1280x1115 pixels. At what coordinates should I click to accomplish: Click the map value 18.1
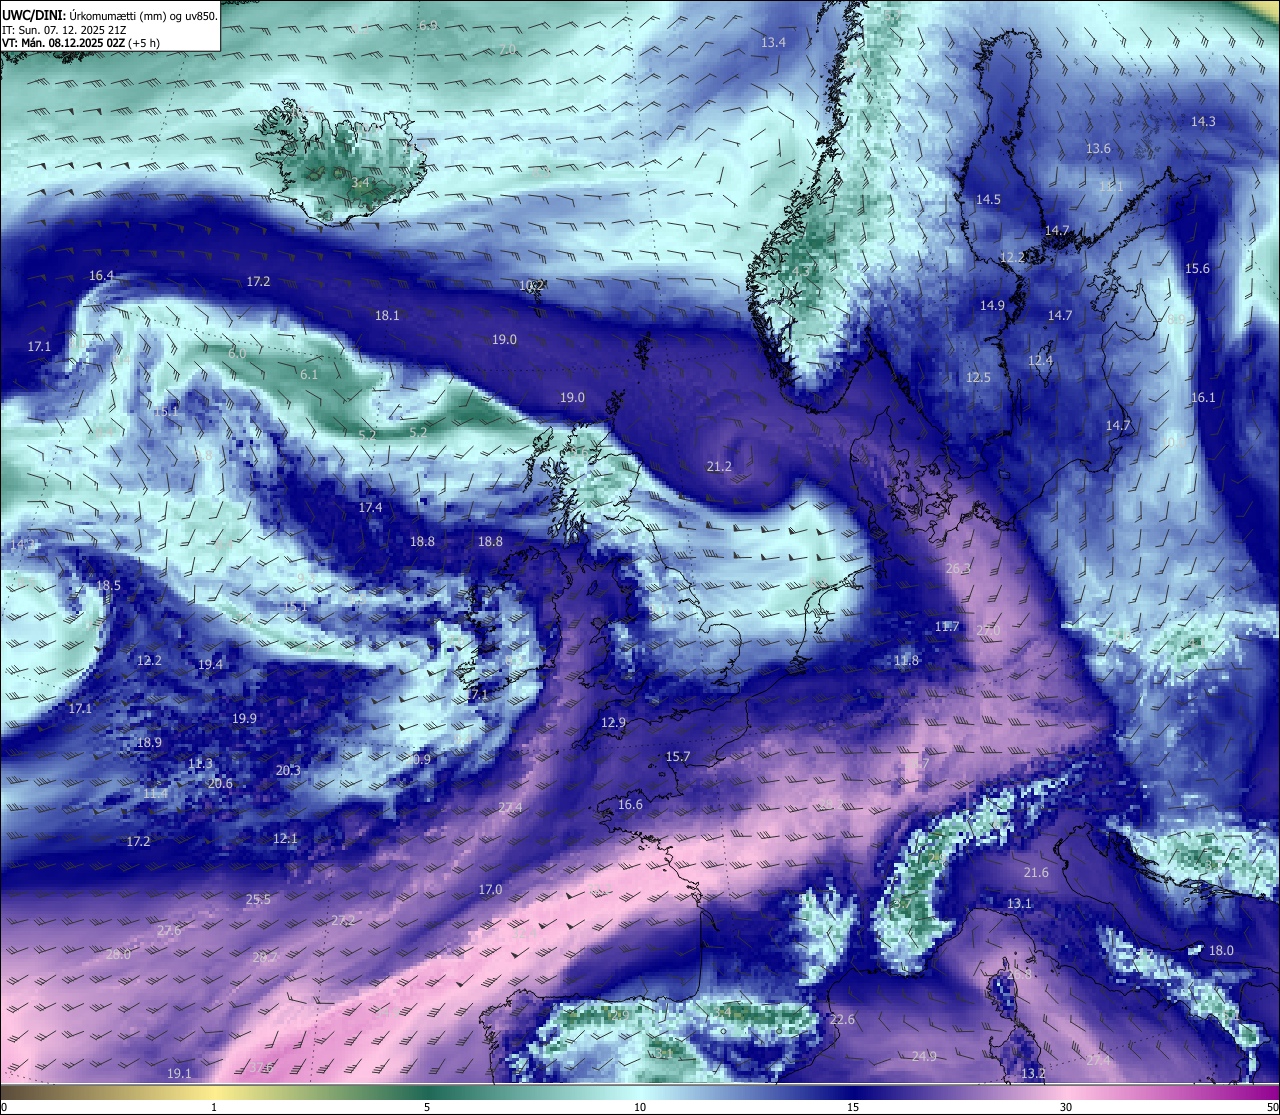click(387, 316)
